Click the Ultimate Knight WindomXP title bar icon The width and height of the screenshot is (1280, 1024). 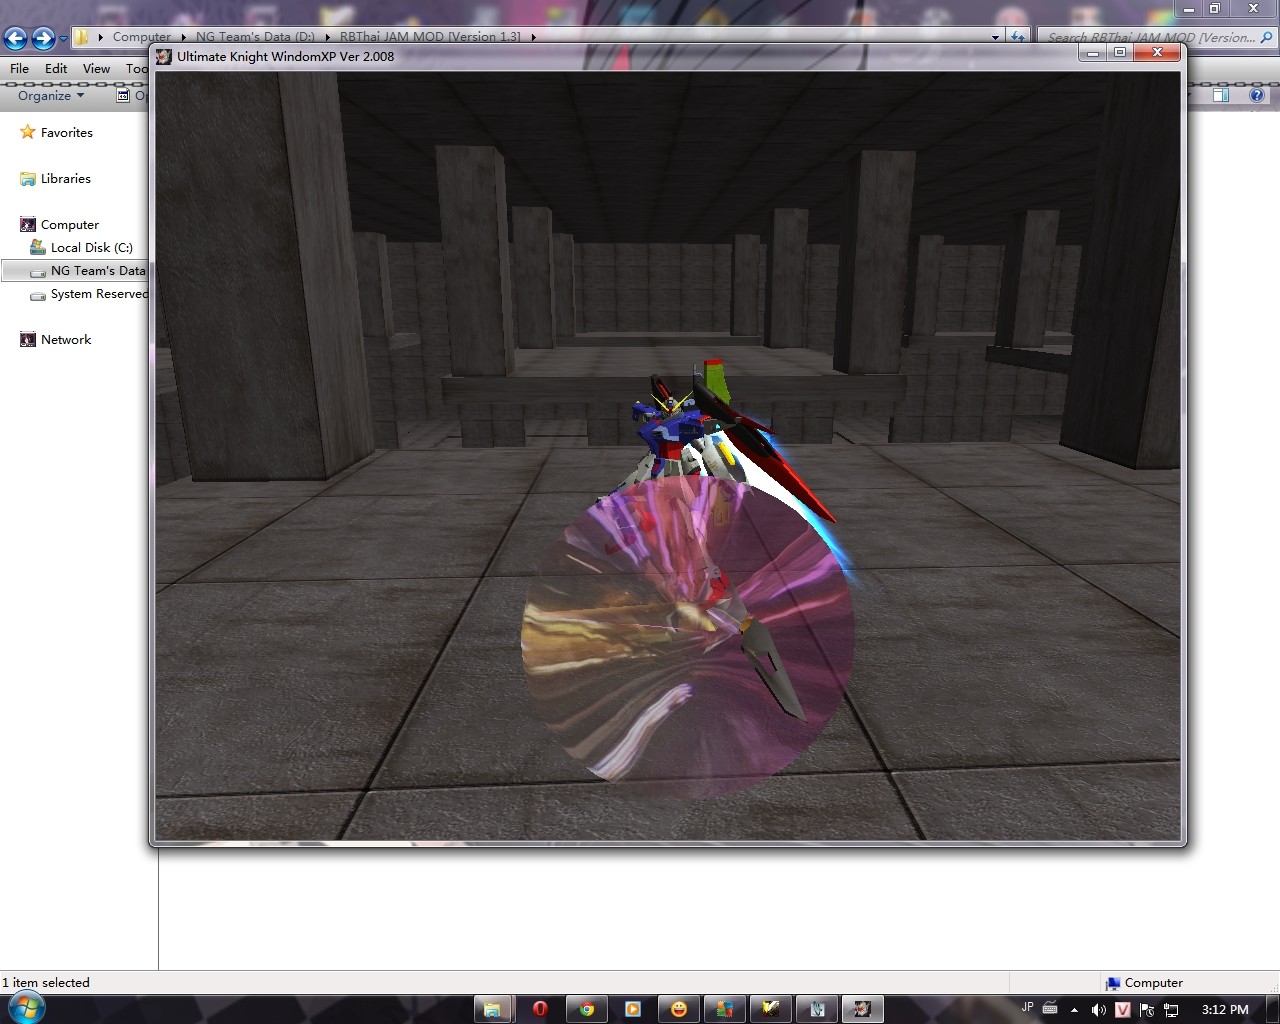164,56
